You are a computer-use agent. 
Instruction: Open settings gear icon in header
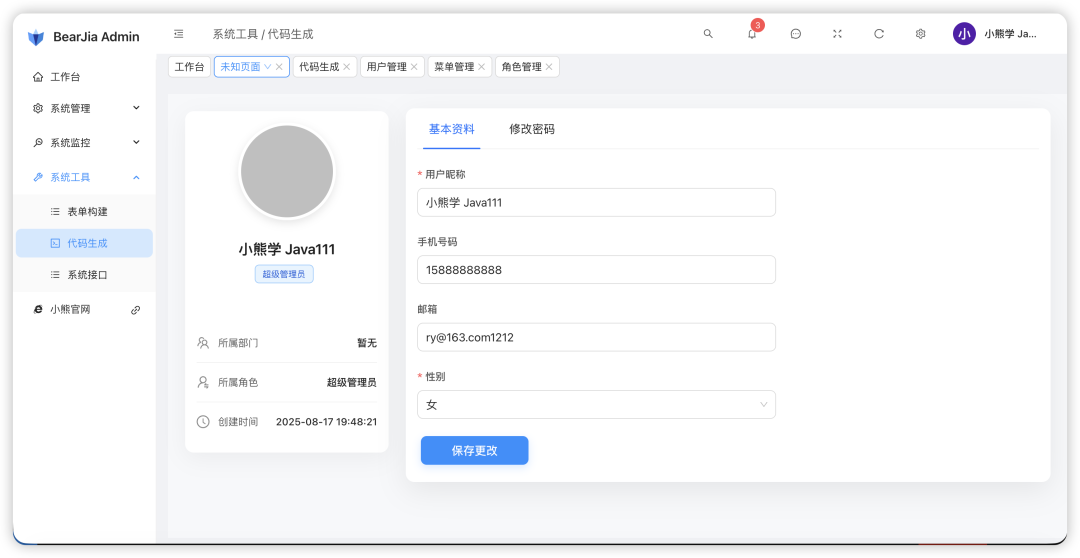[920, 34]
